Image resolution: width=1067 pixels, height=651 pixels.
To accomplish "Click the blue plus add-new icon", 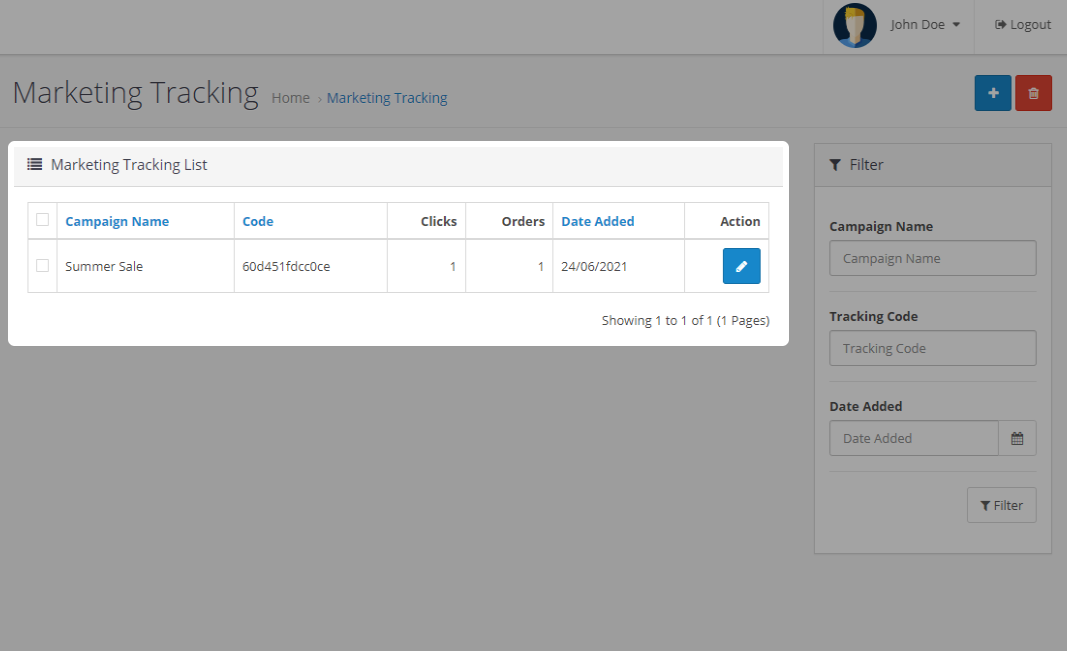I will click(993, 93).
